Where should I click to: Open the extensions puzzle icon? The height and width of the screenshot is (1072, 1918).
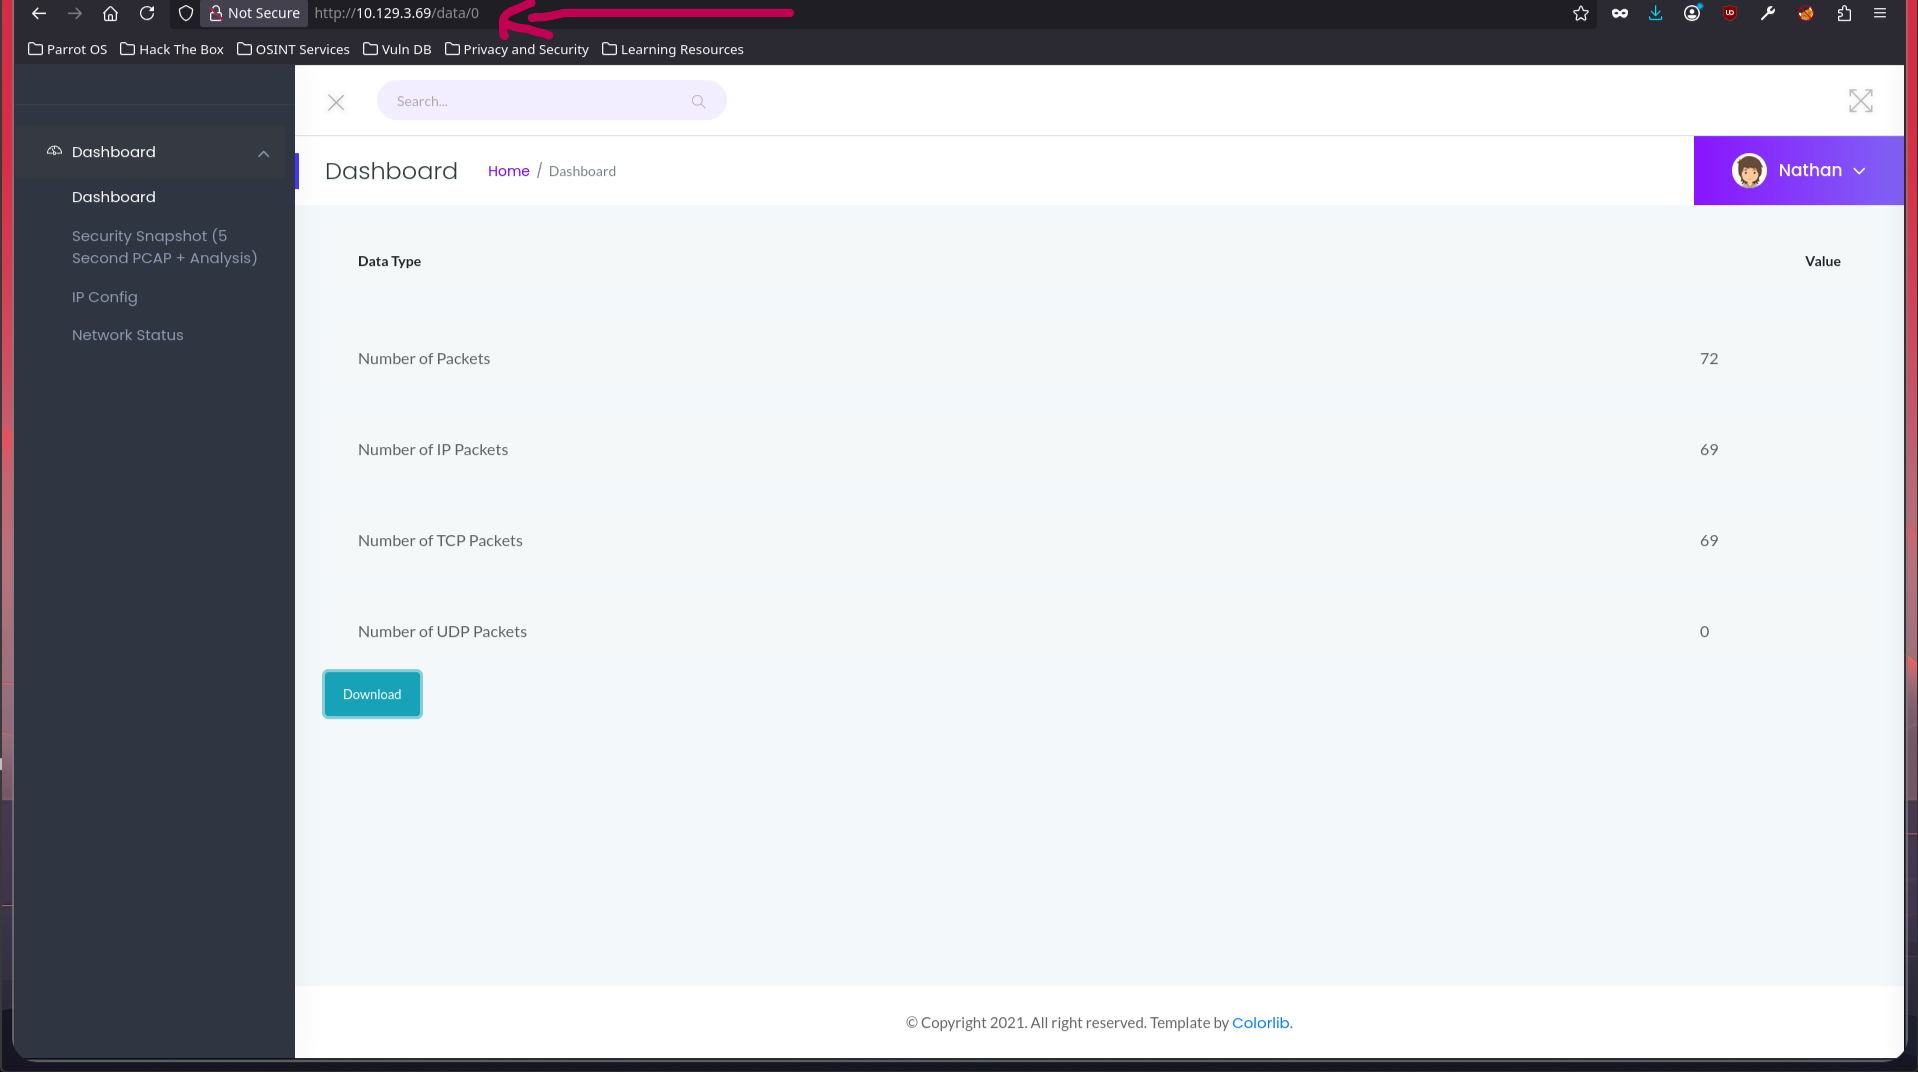[x=1844, y=13]
